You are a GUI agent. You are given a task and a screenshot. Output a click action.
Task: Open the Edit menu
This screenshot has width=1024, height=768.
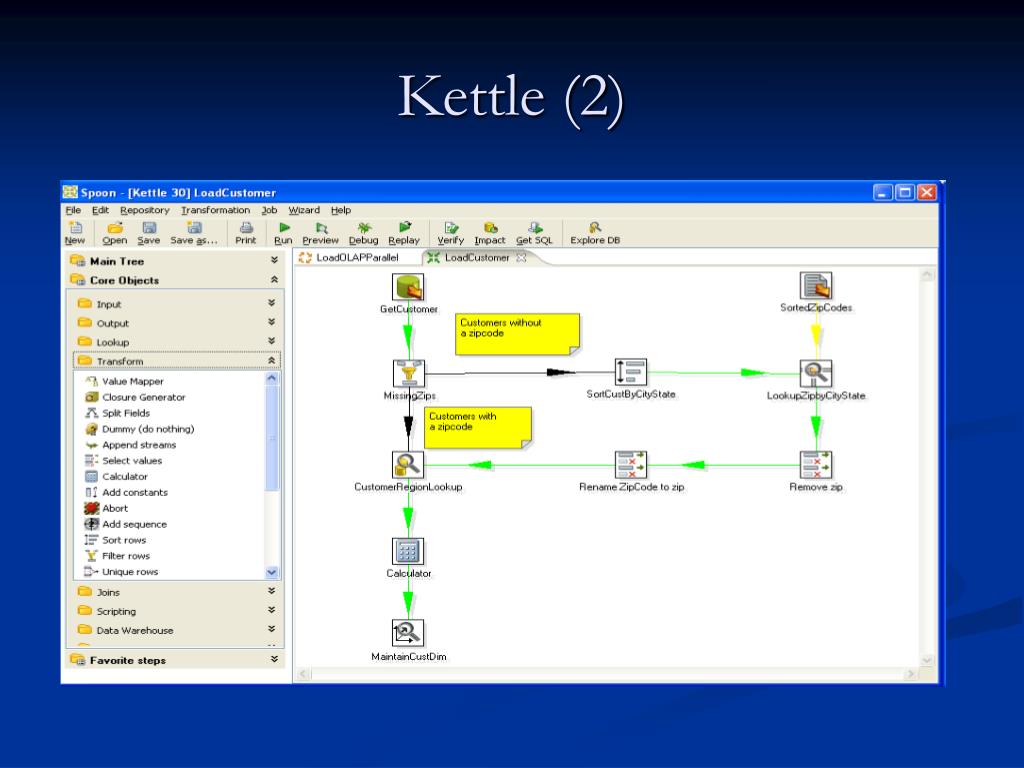point(100,210)
